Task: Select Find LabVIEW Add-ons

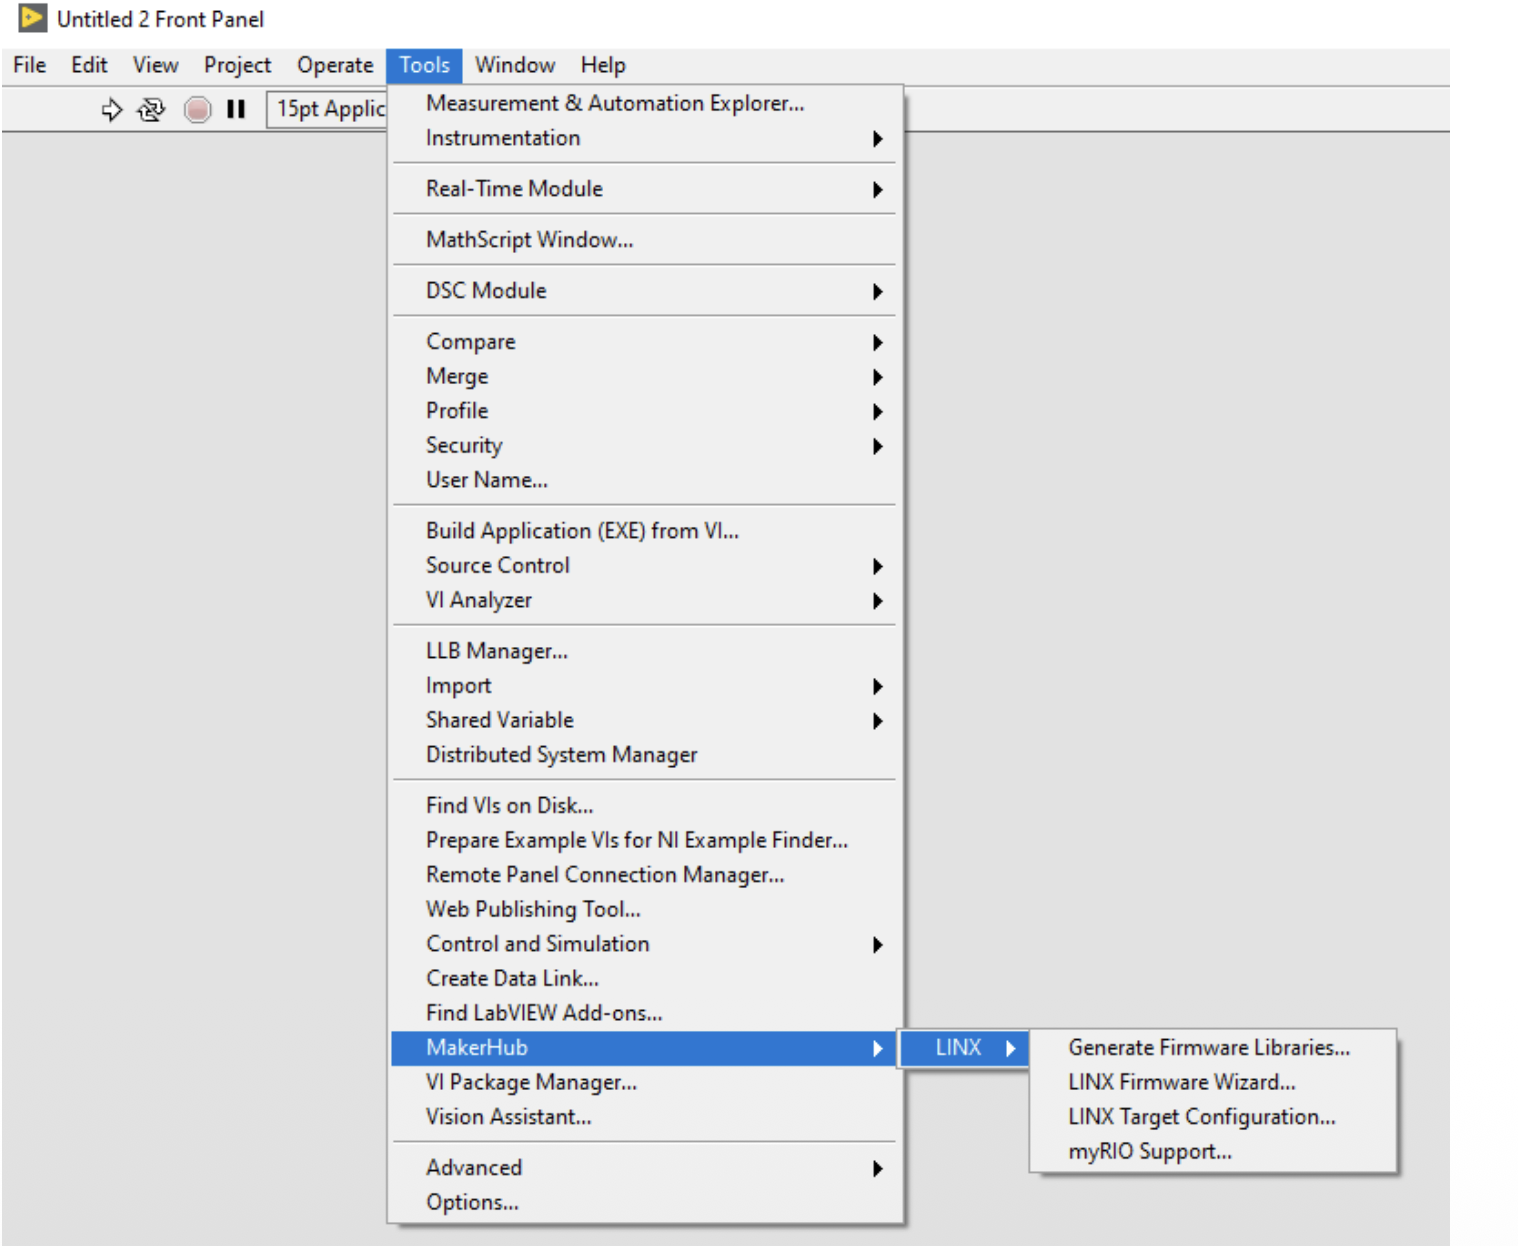Action: pos(645,1013)
